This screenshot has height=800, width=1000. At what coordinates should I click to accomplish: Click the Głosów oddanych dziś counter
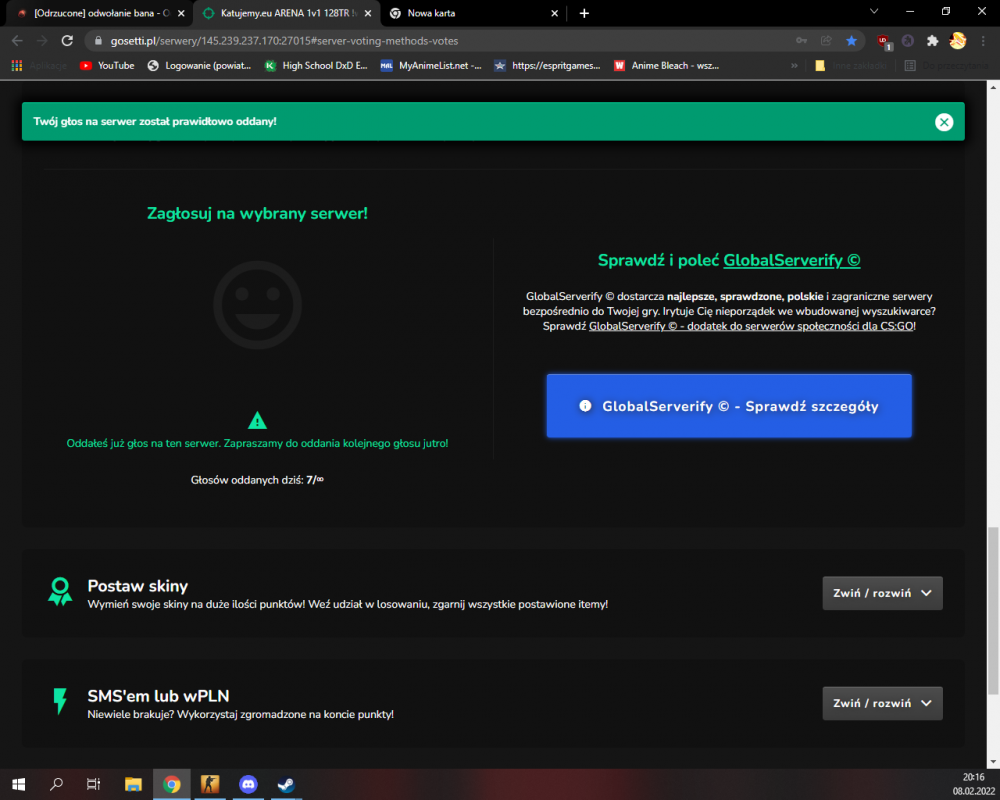pos(257,480)
